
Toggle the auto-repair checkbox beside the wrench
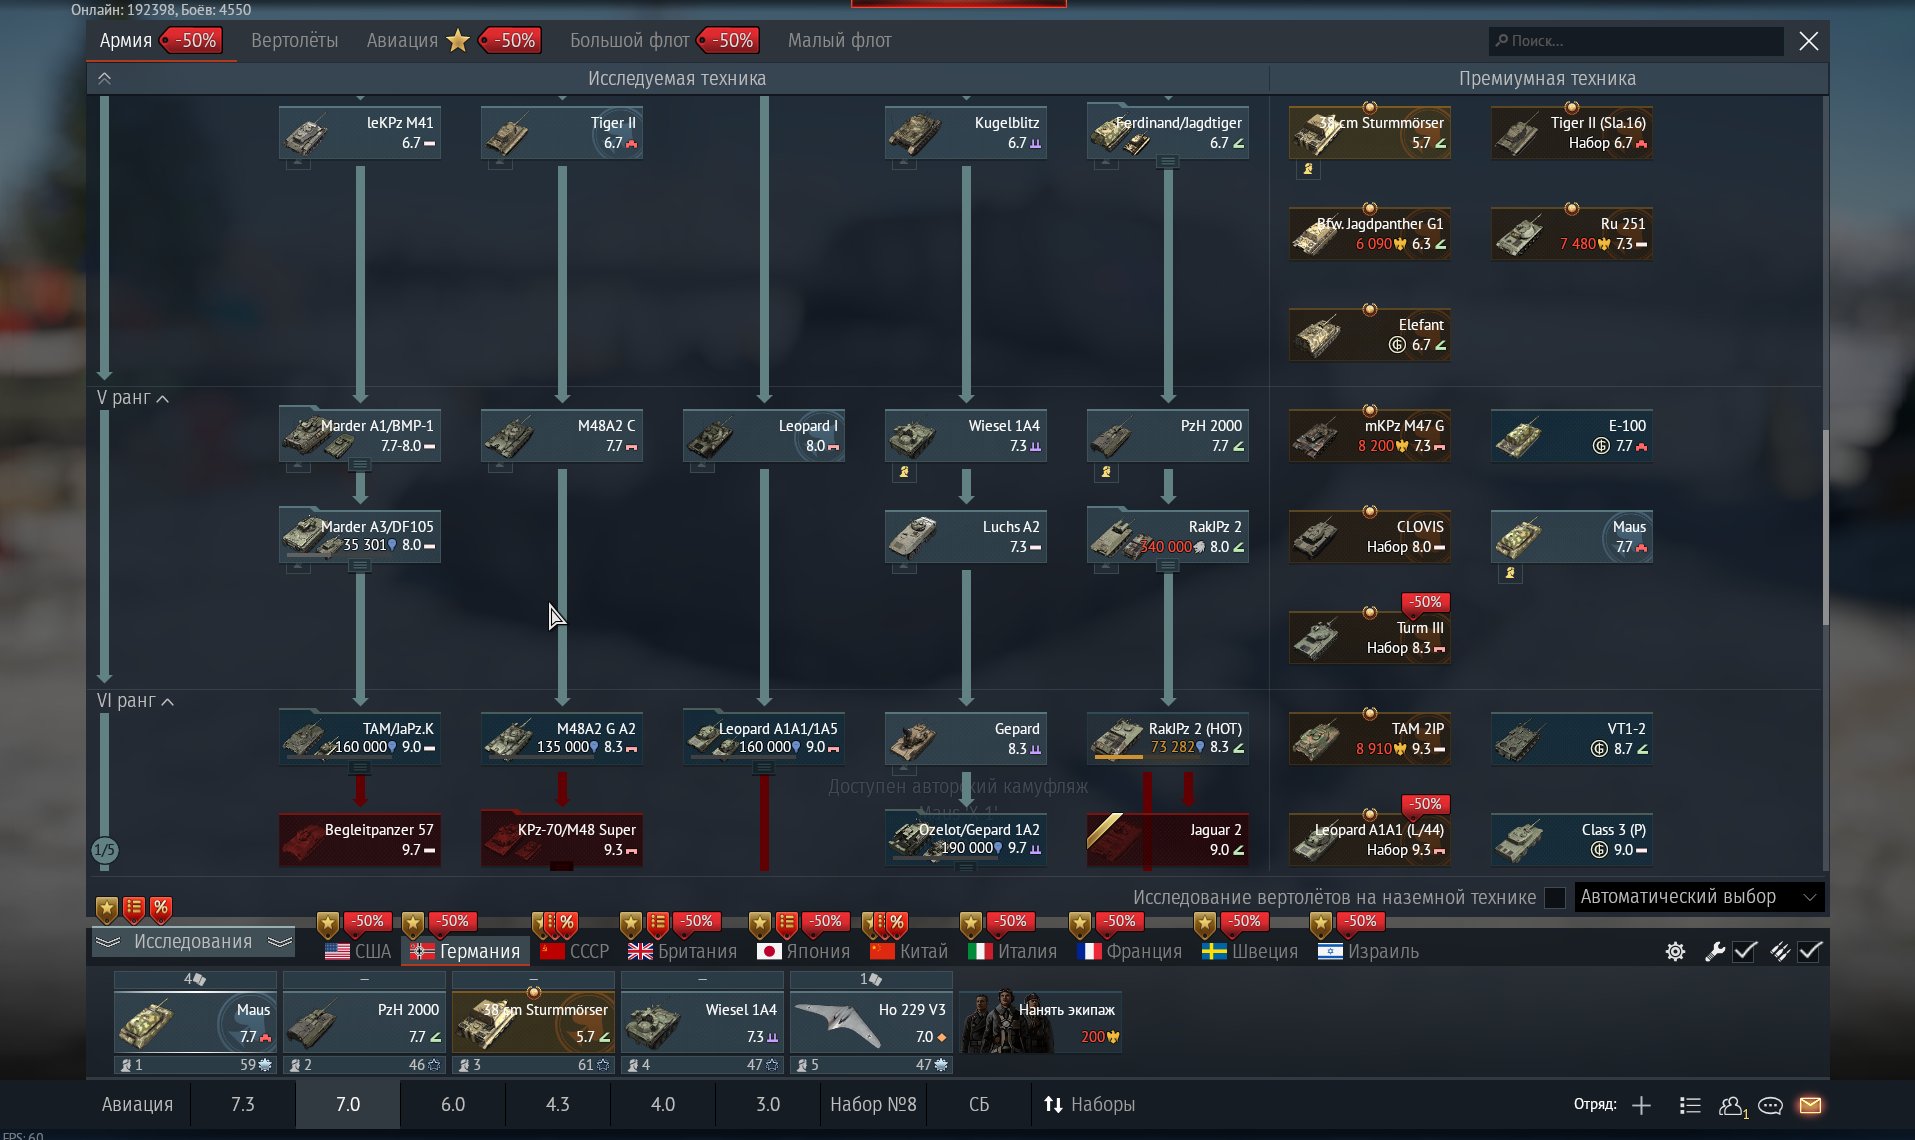point(1745,952)
